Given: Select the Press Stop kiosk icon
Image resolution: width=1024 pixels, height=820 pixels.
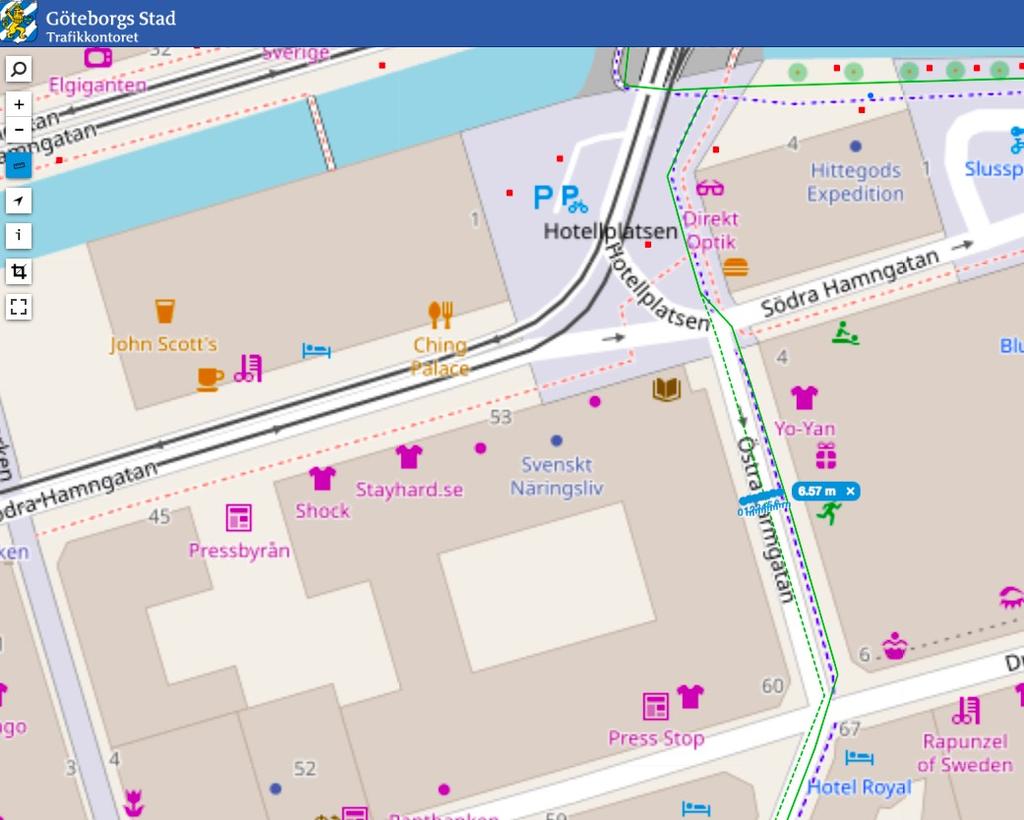Looking at the screenshot, I should [655, 706].
